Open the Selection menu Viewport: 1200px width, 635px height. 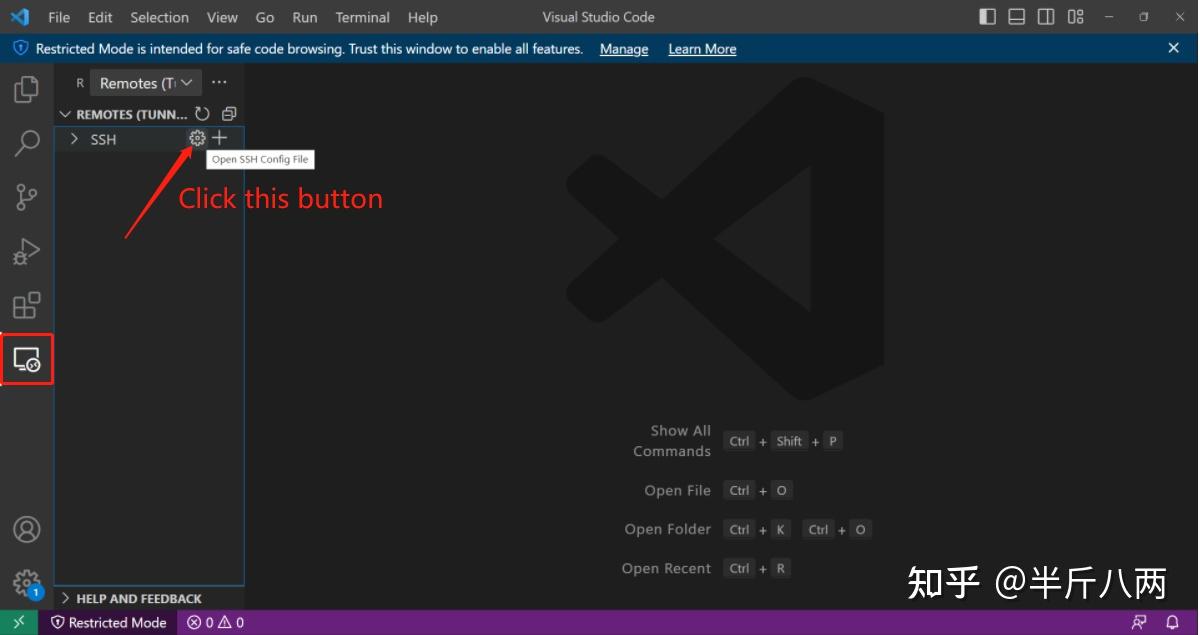click(159, 17)
